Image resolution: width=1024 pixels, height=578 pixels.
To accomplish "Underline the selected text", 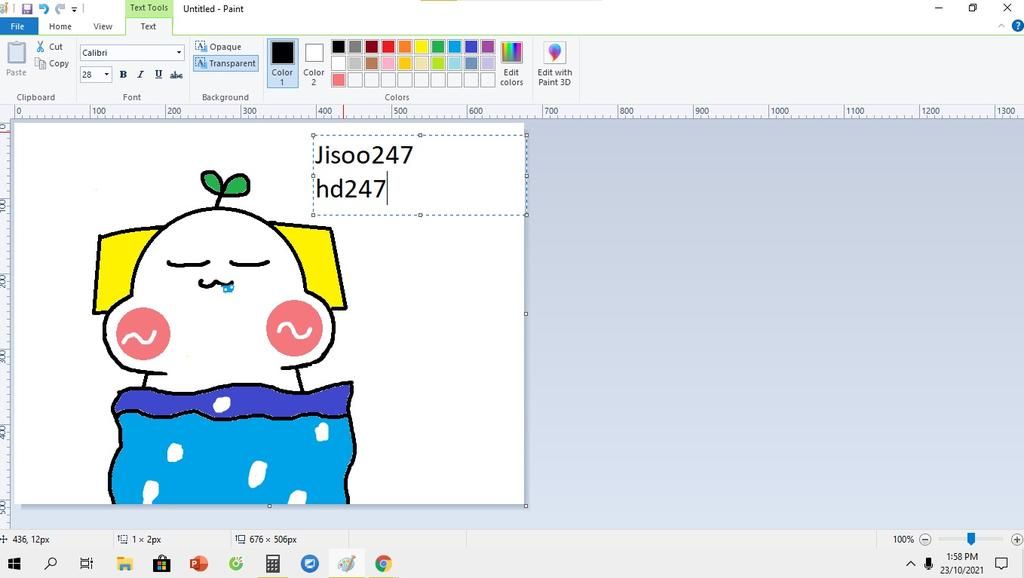I will tap(157, 73).
